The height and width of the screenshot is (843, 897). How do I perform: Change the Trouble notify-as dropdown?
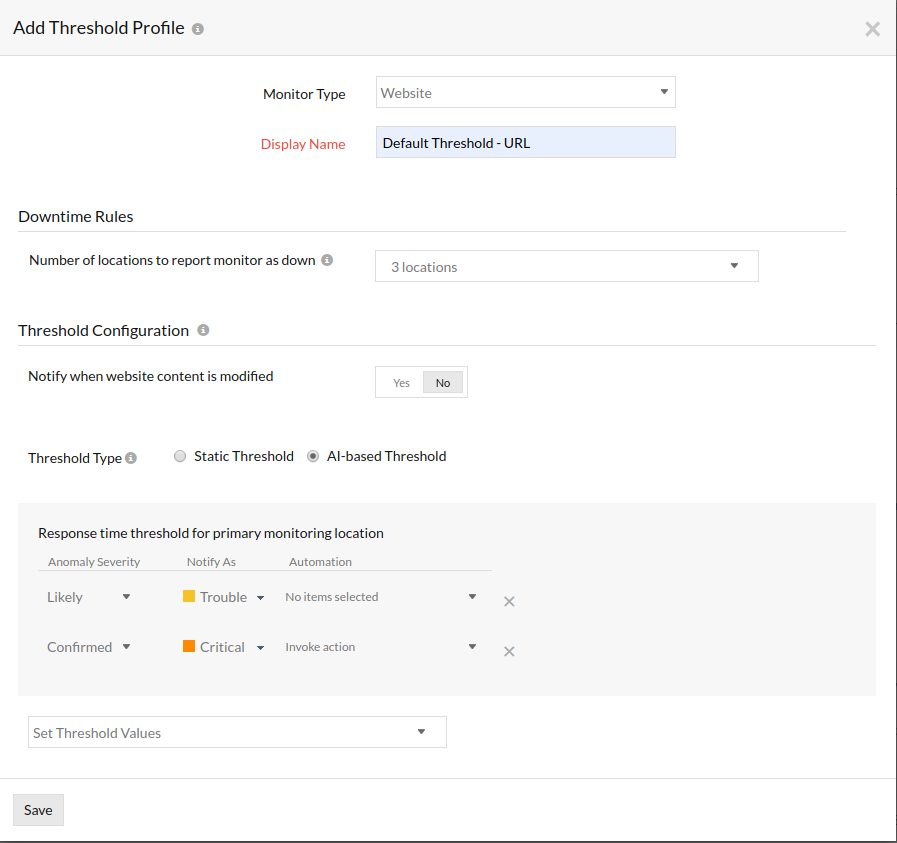click(x=224, y=597)
